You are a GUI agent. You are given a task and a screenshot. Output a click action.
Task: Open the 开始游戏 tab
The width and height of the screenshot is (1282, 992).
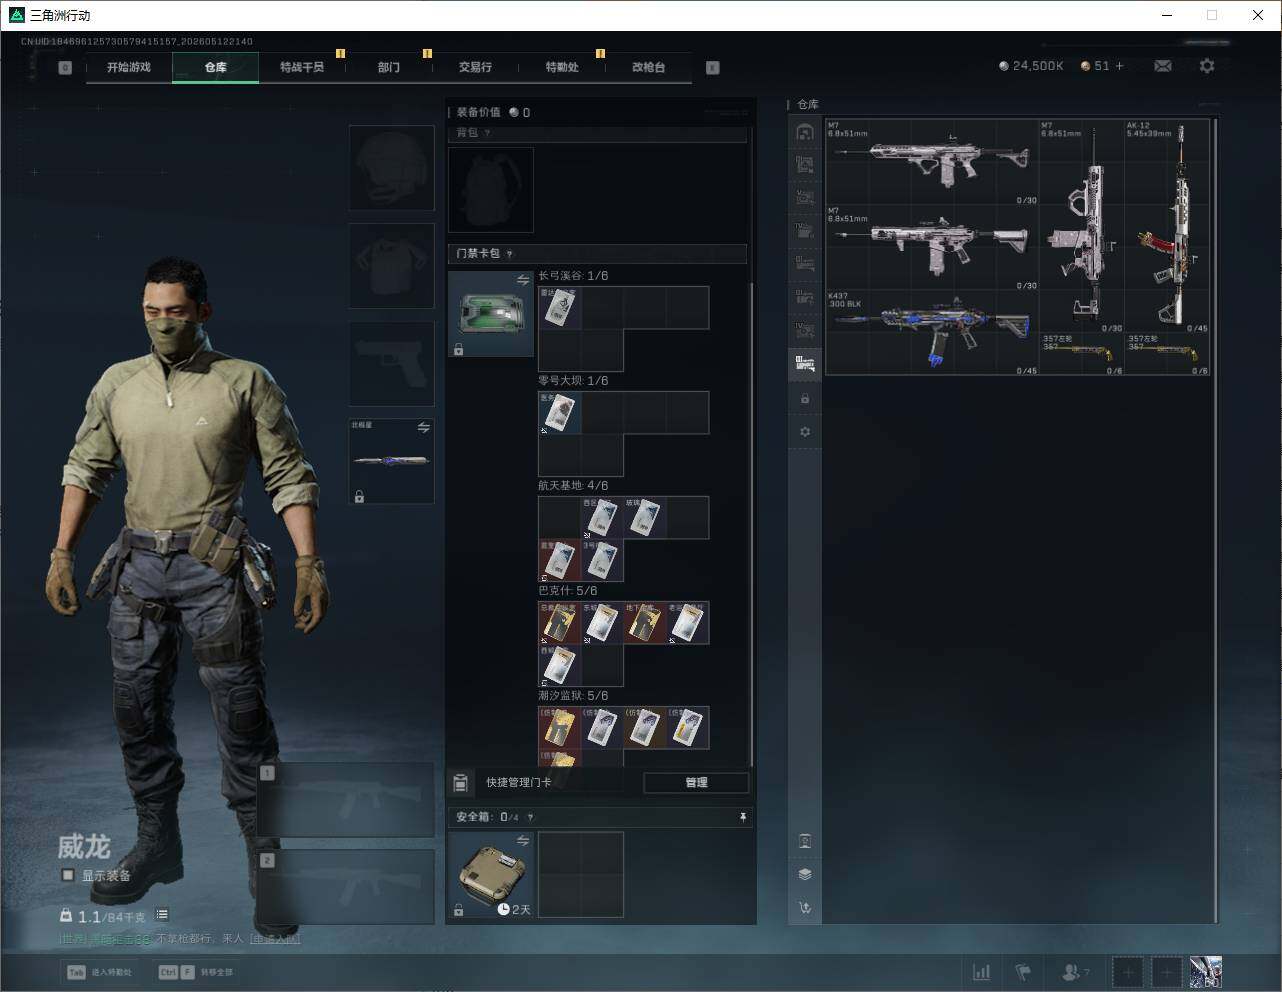(x=129, y=67)
